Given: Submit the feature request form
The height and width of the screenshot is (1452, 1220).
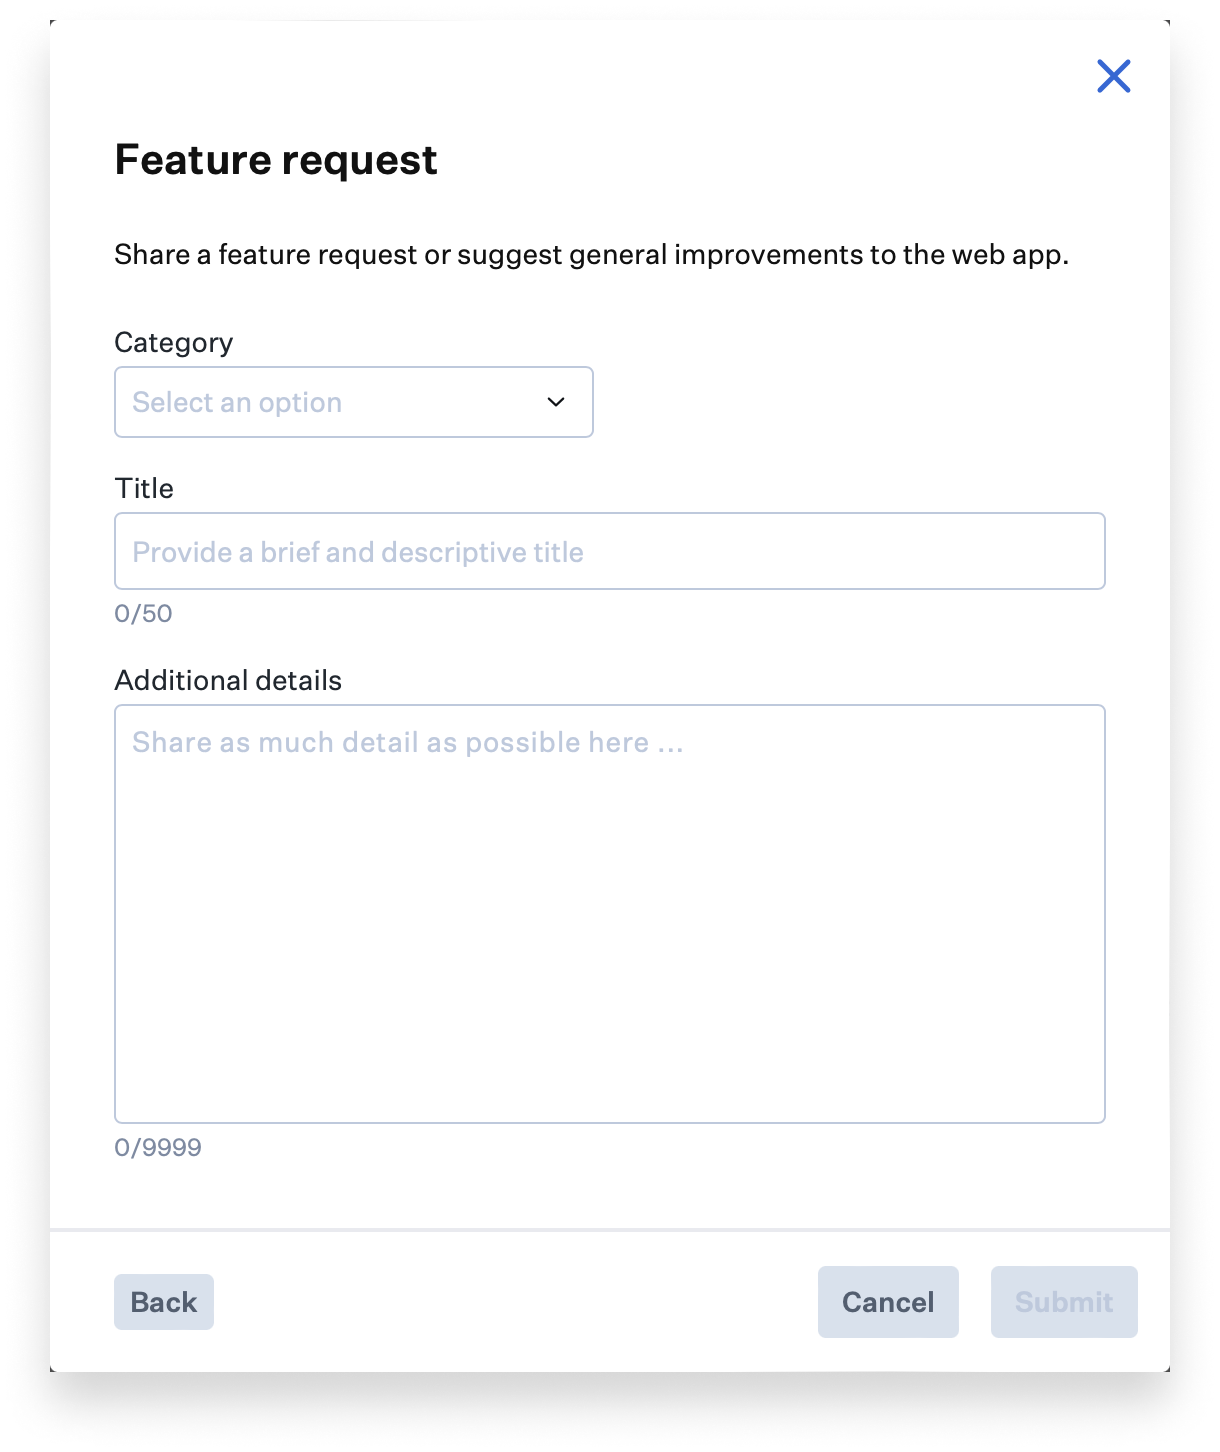Looking at the screenshot, I should pos(1063,1301).
